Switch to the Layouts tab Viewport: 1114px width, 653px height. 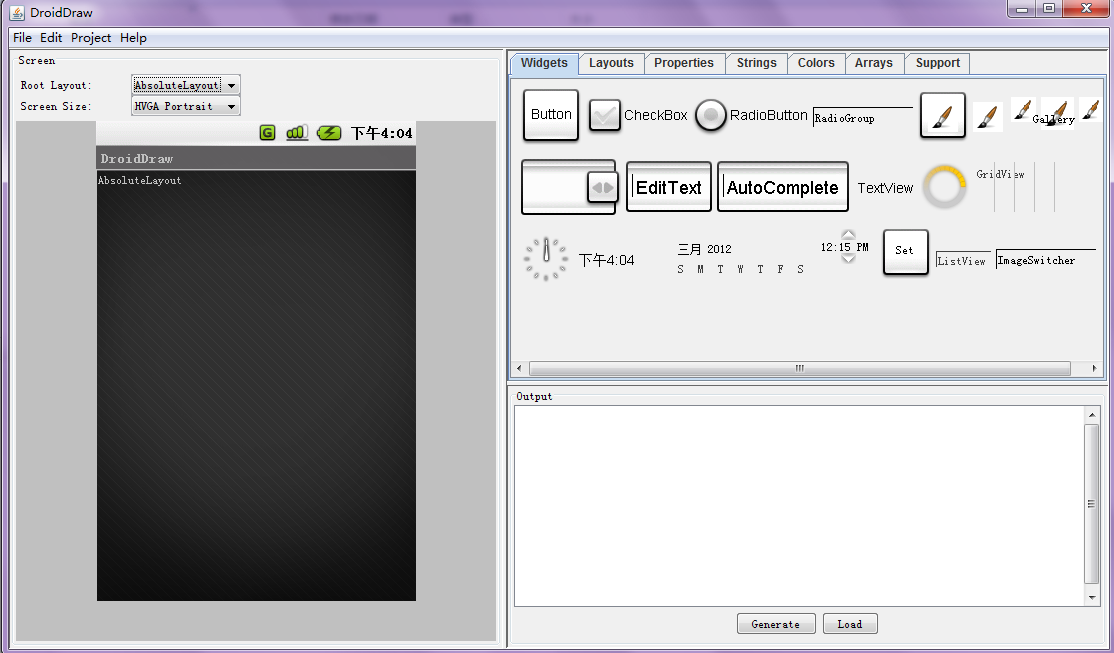click(x=611, y=63)
